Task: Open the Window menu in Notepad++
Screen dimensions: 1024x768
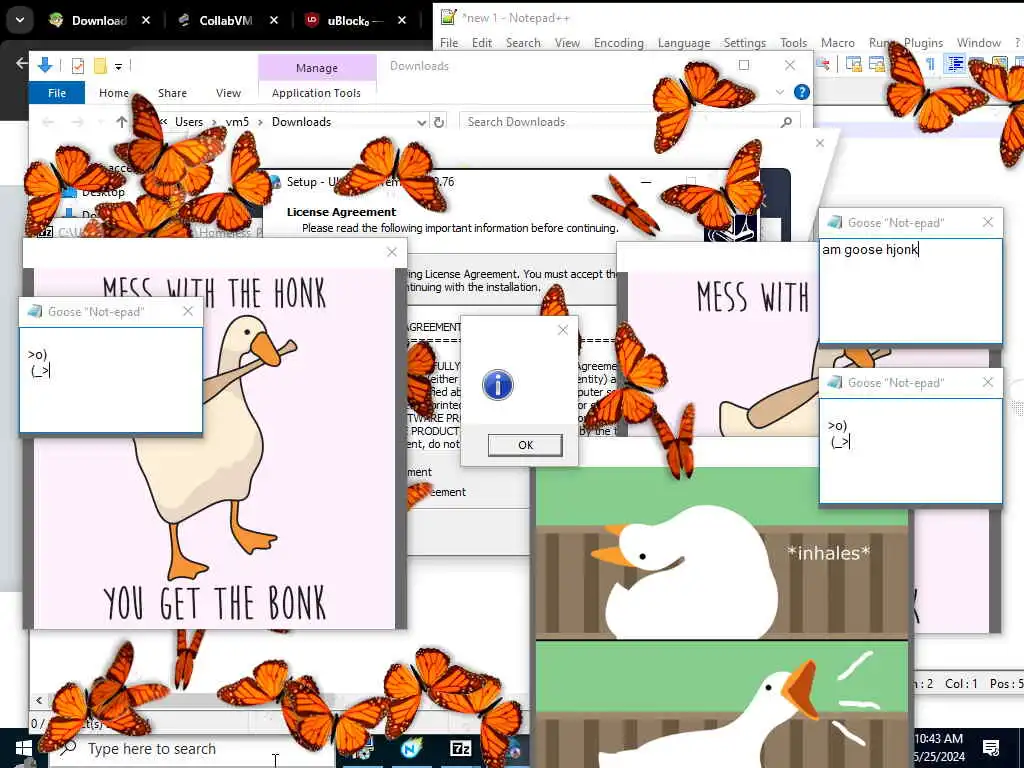Action: (978, 42)
